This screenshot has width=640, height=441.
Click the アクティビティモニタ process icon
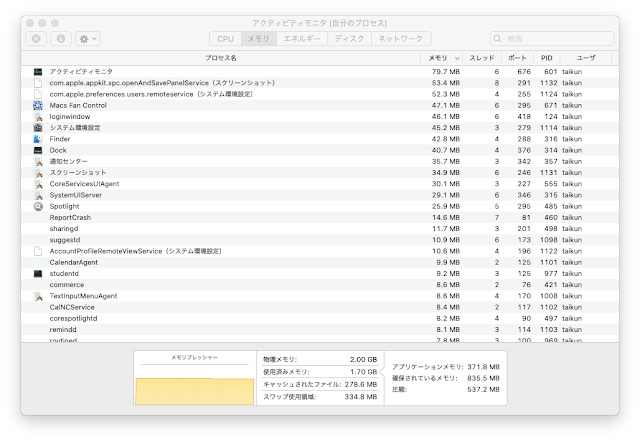pos(38,72)
